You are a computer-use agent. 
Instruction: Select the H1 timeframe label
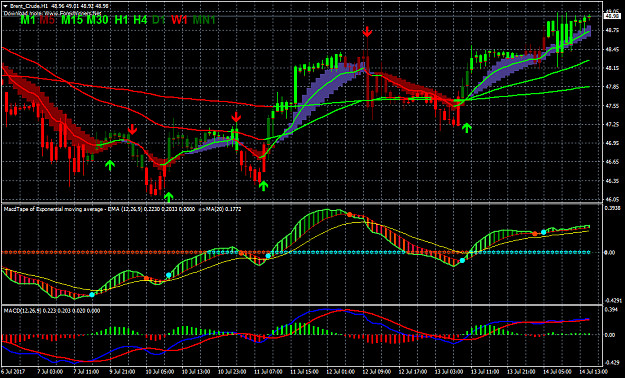pyautogui.click(x=122, y=20)
